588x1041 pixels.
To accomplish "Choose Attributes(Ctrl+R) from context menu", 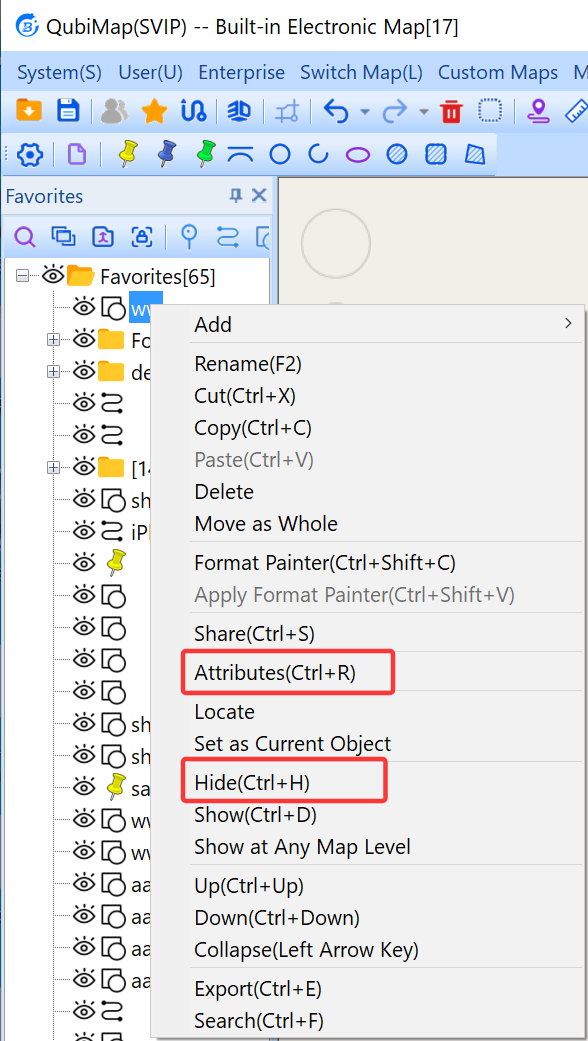I will click(275, 673).
